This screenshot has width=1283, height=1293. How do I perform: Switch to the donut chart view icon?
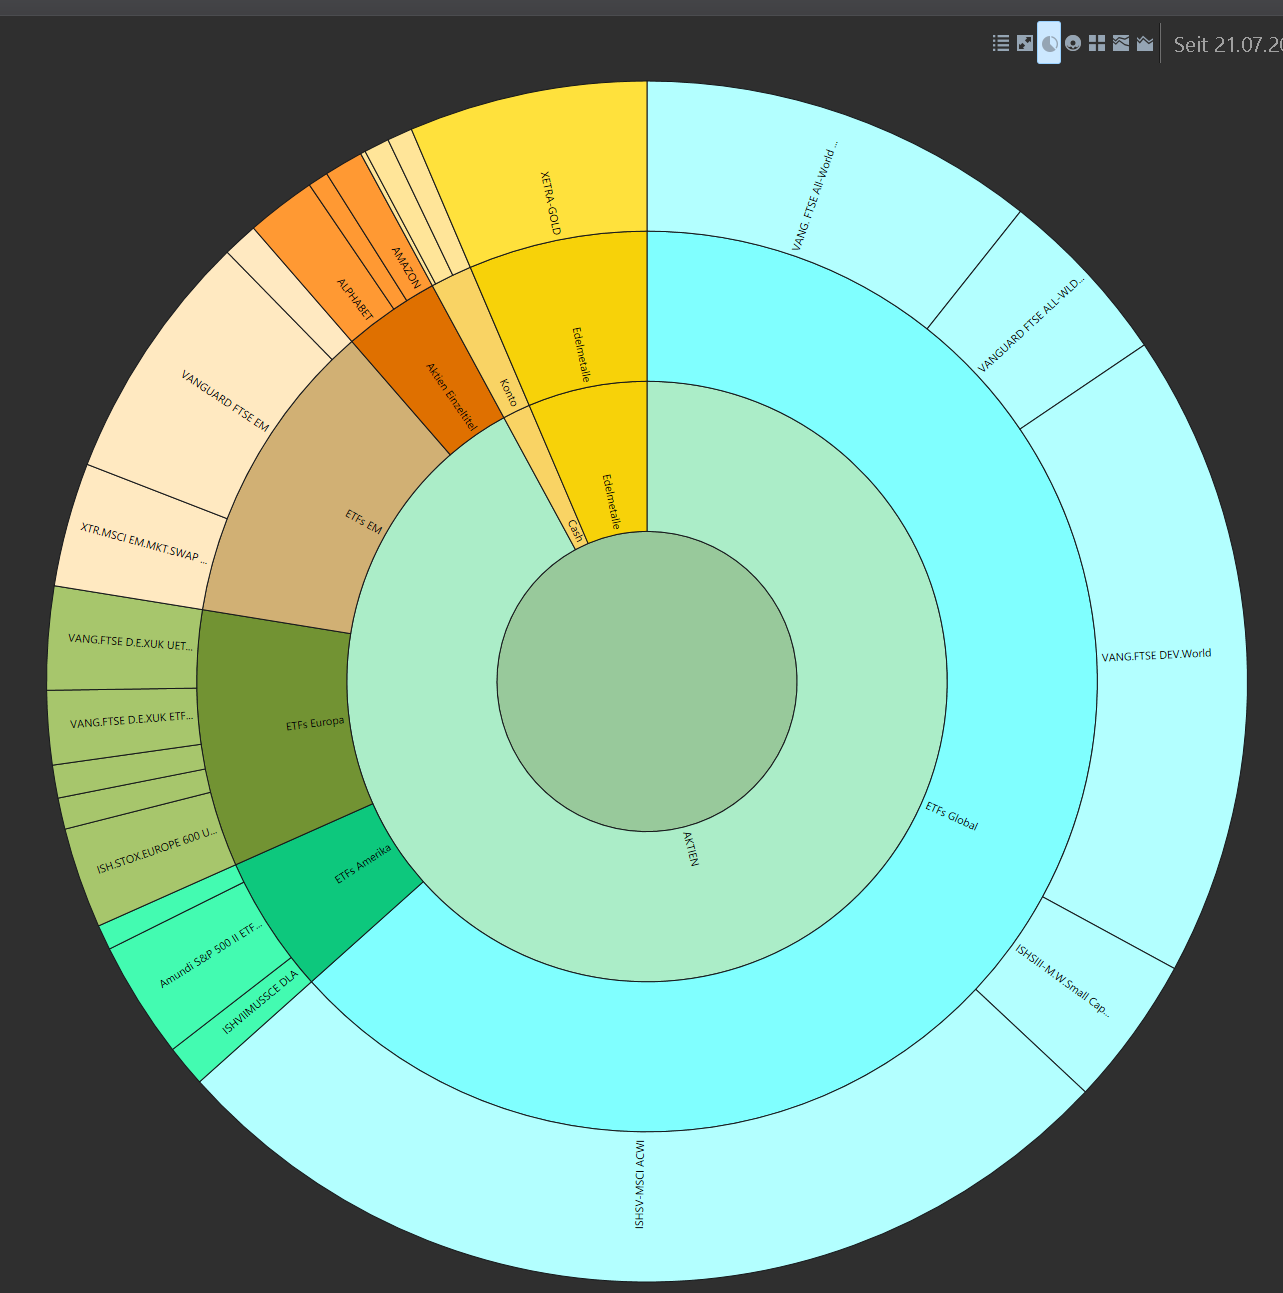1073,43
